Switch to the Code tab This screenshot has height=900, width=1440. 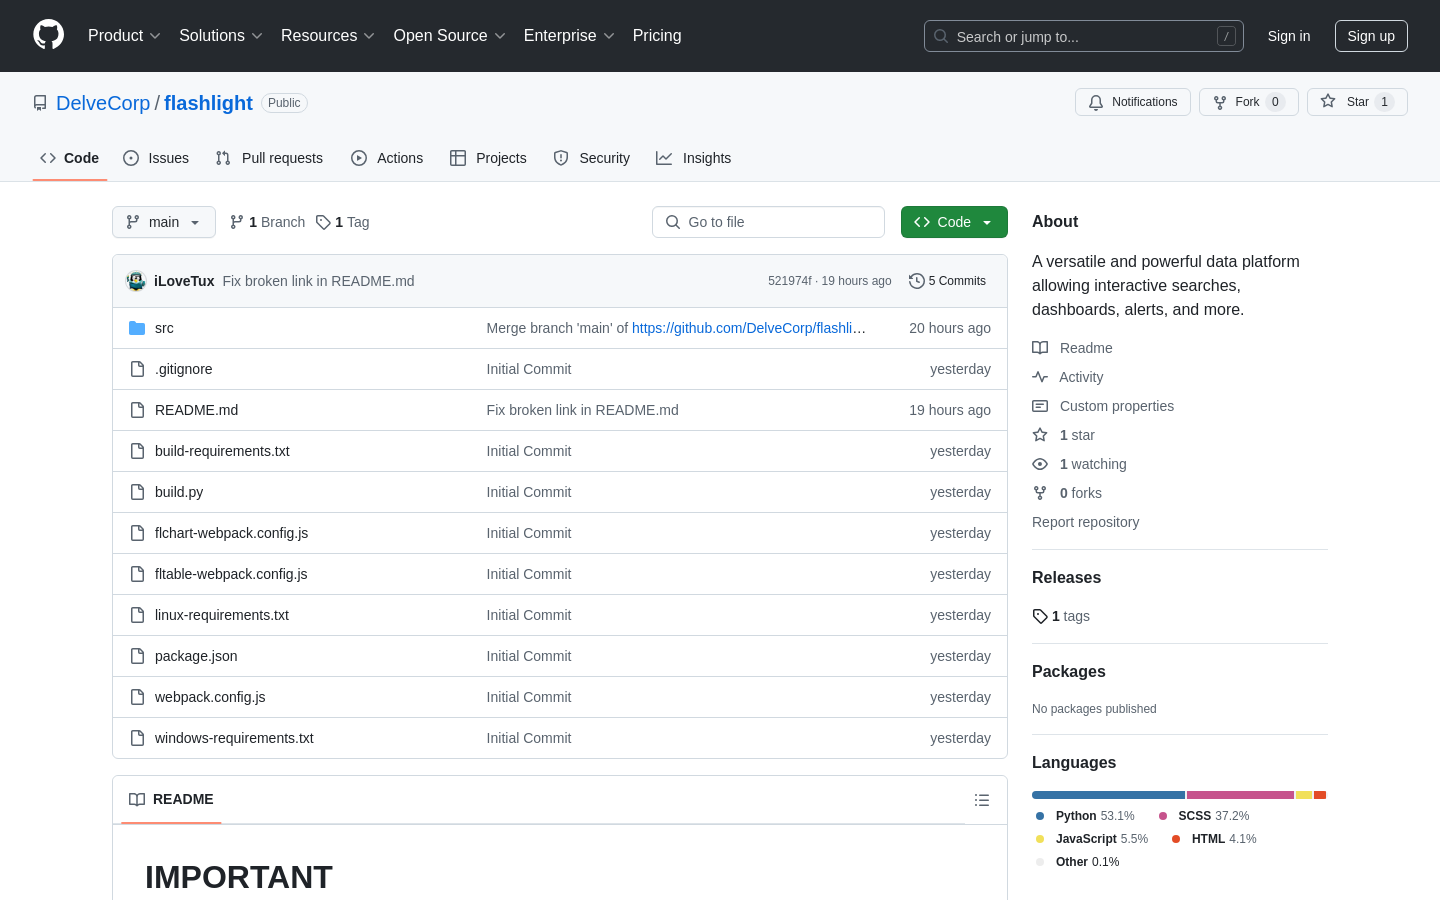coord(70,158)
